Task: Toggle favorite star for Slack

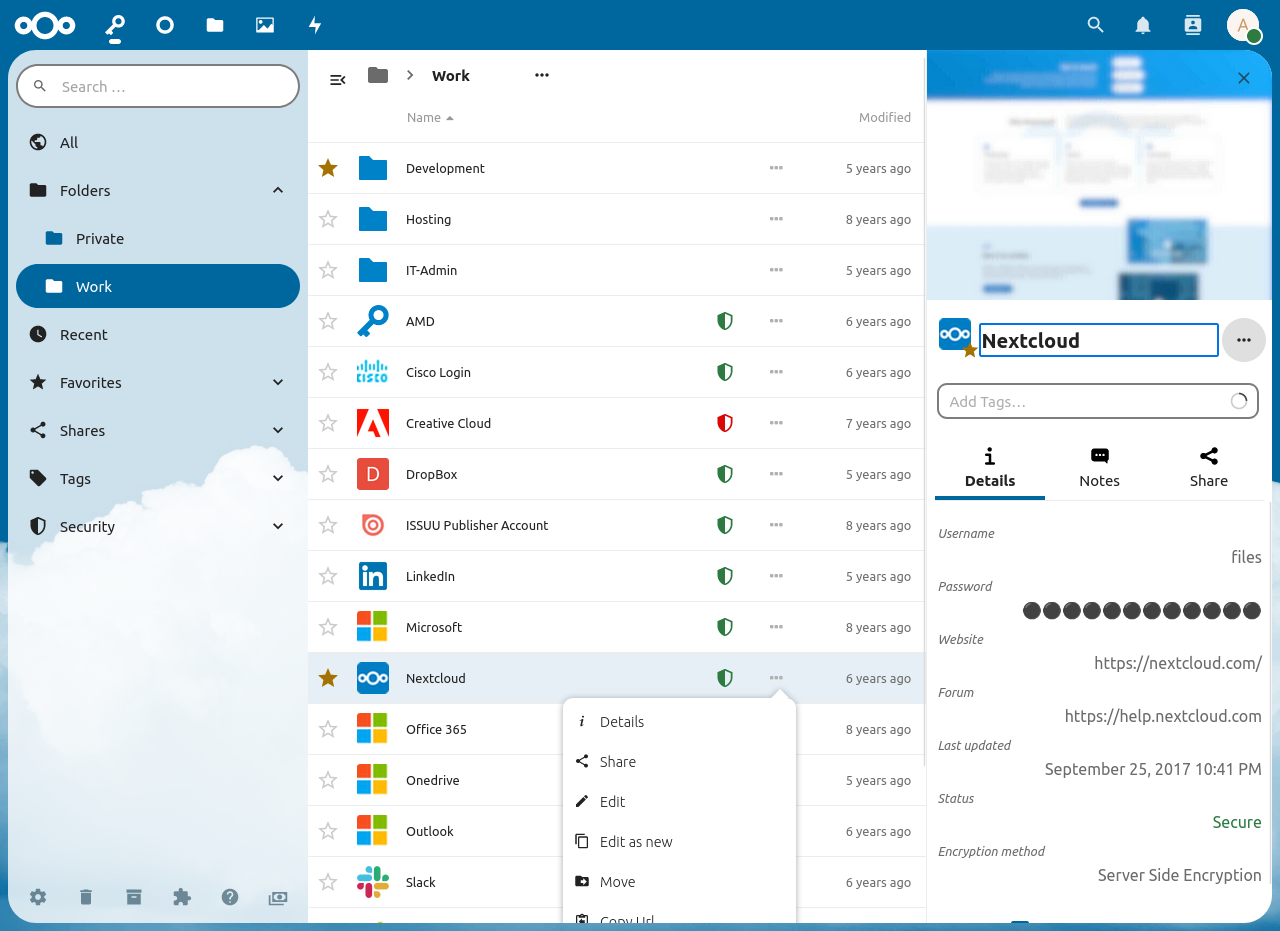Action: pyautogui.click(x=328, y=882)
